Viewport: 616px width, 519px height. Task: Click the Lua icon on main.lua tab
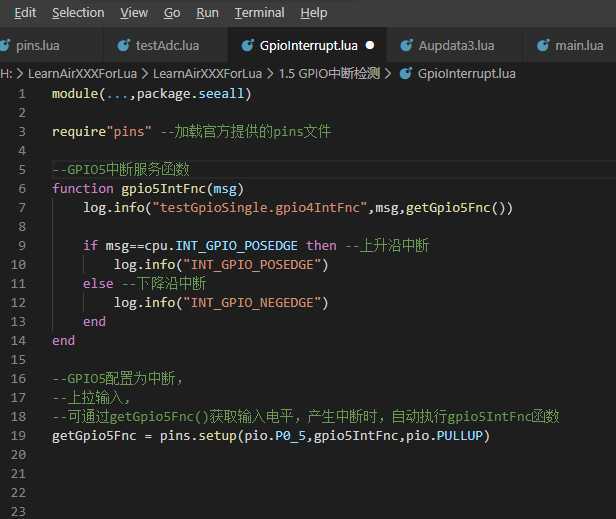[544, 46]
